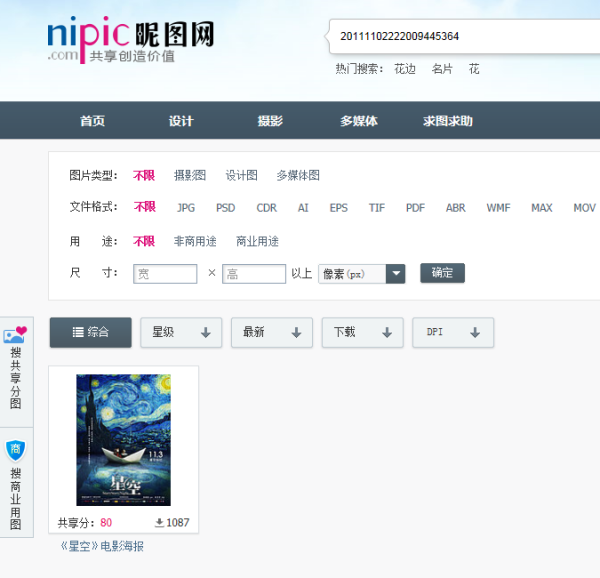The width and height of the screenshot is (600, 578).
Task: Filter file format to WMF
Action: pos(498,208)
